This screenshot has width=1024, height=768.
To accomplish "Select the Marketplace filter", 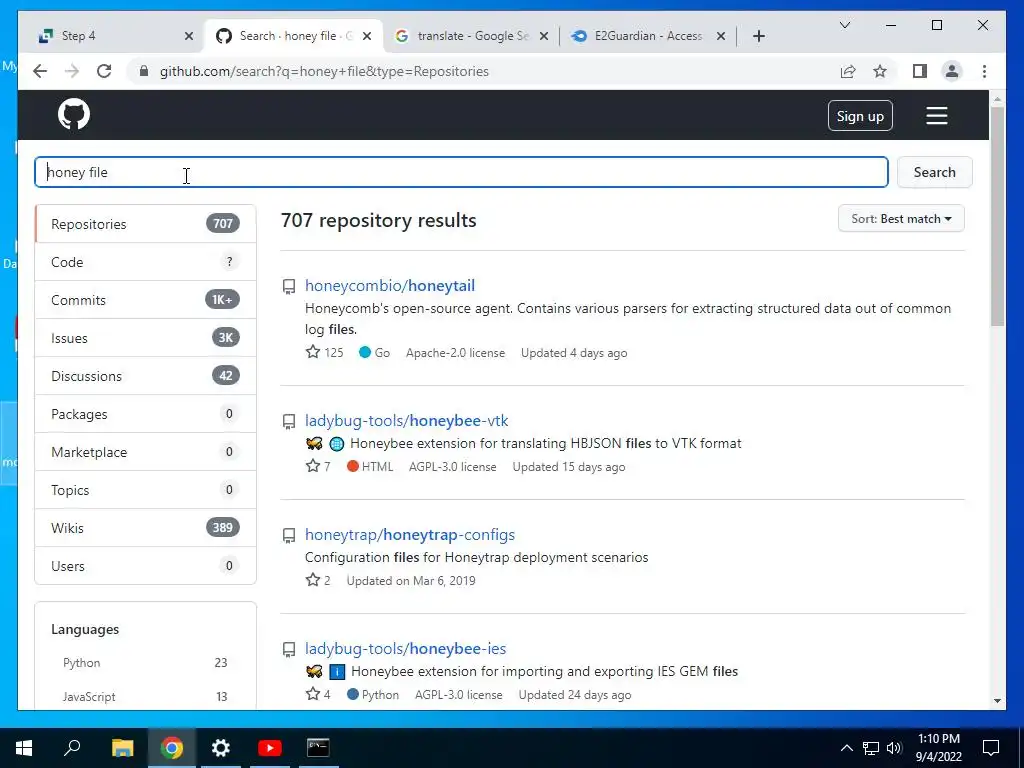I will (x=145, y=452).
